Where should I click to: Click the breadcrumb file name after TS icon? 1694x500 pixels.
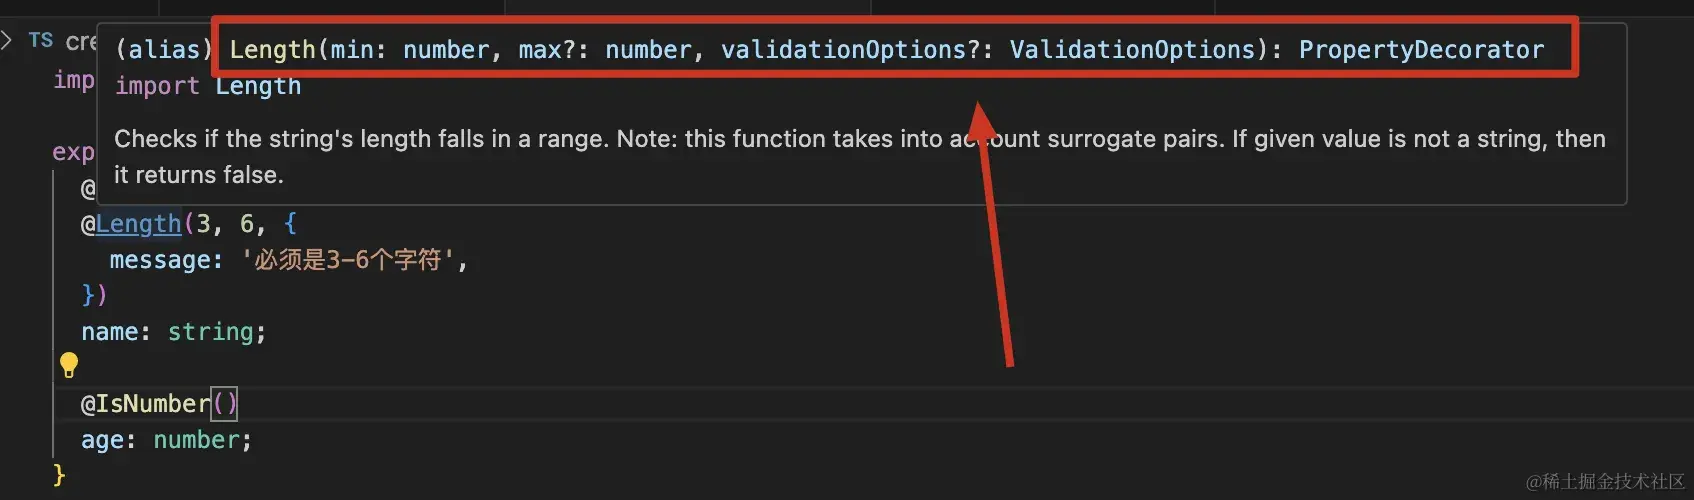pos(81,41)
